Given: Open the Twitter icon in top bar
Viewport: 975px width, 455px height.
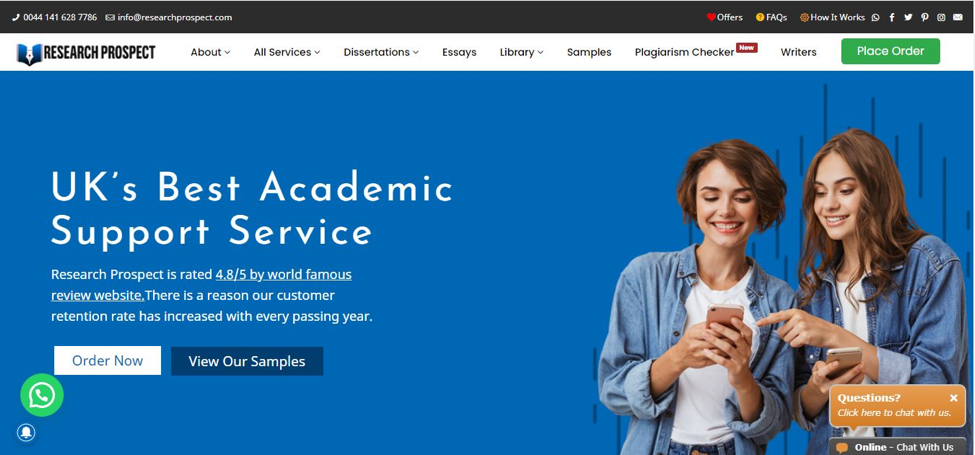Looking at the screenshot, I should (x=908, y=17).
